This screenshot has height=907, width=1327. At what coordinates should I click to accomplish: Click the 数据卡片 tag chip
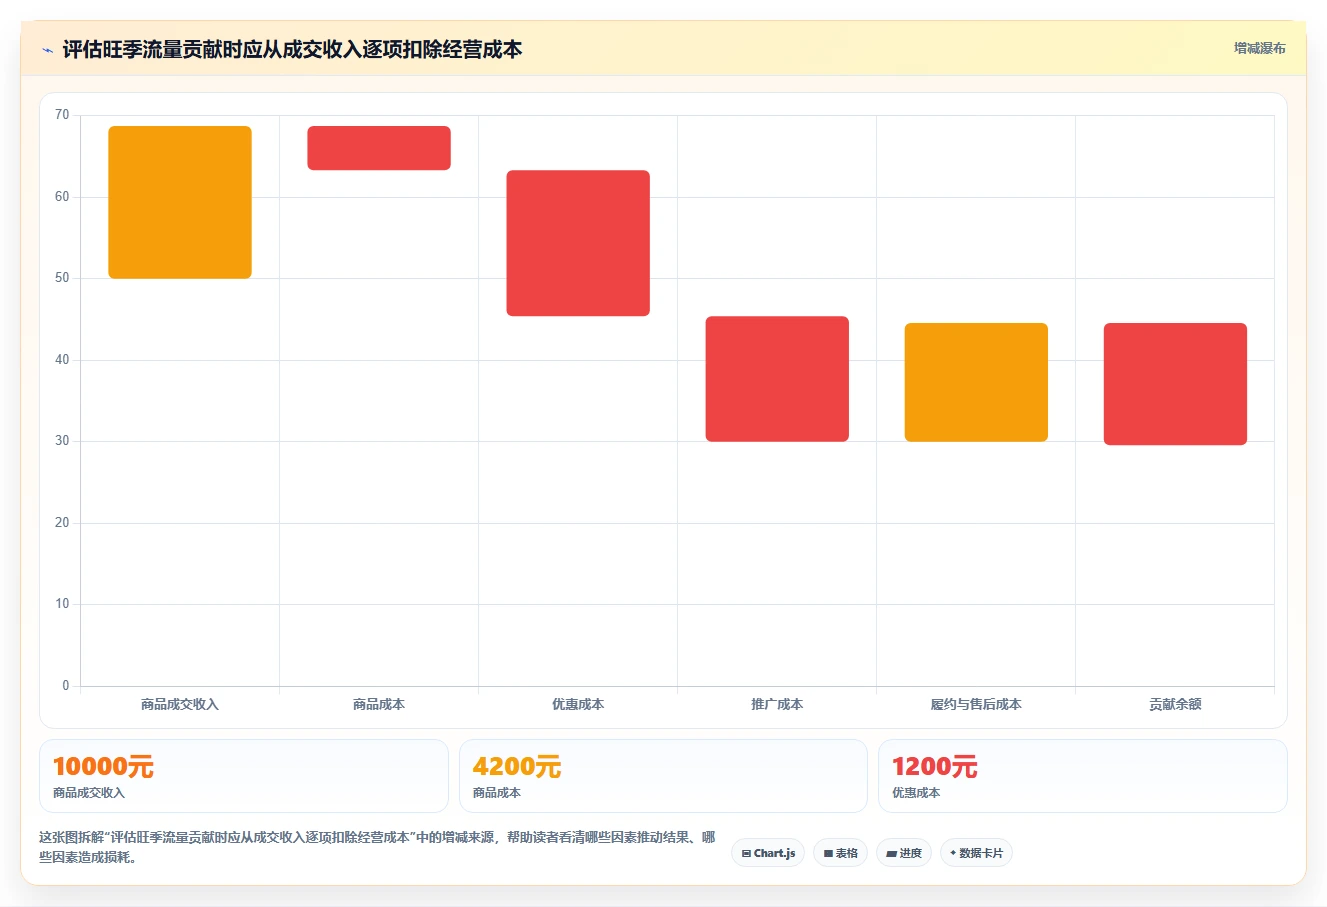tap(976, 853)
